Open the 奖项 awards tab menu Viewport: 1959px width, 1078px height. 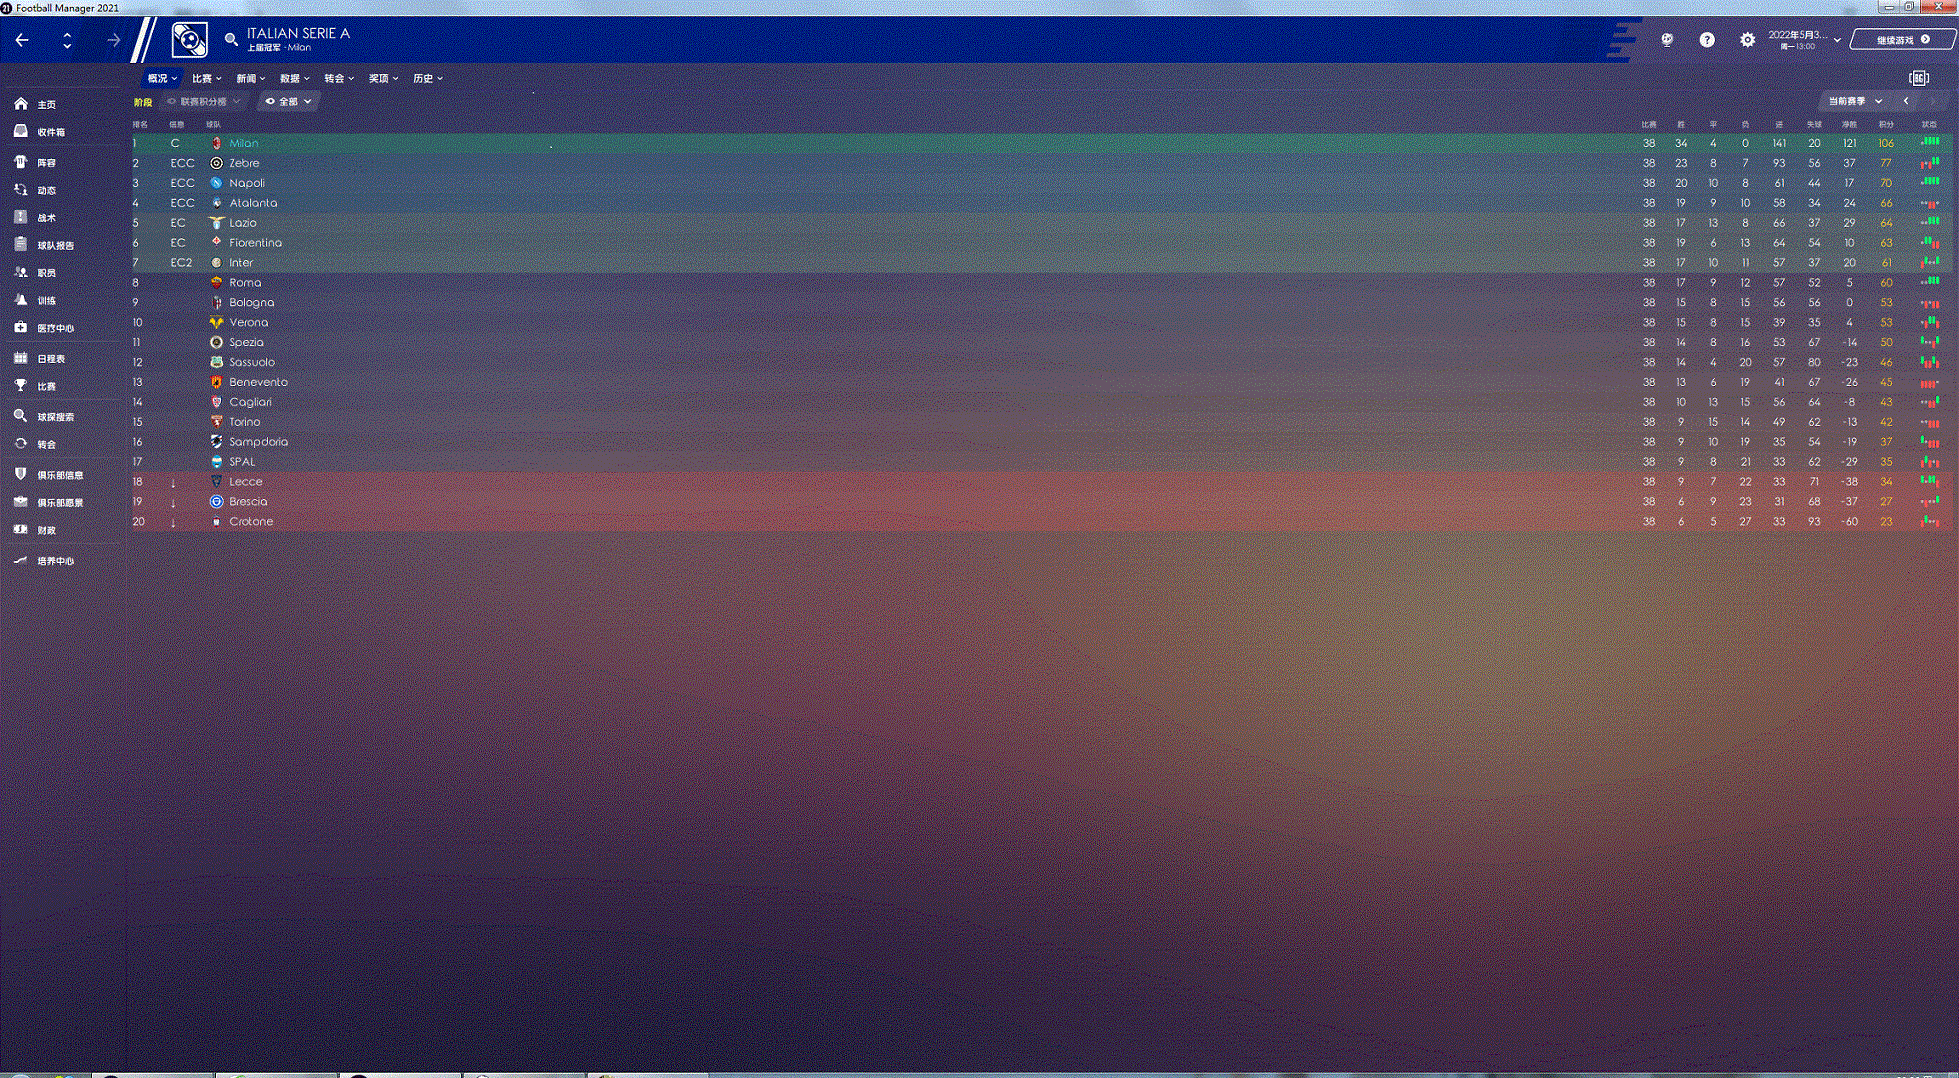pos(383,78)
